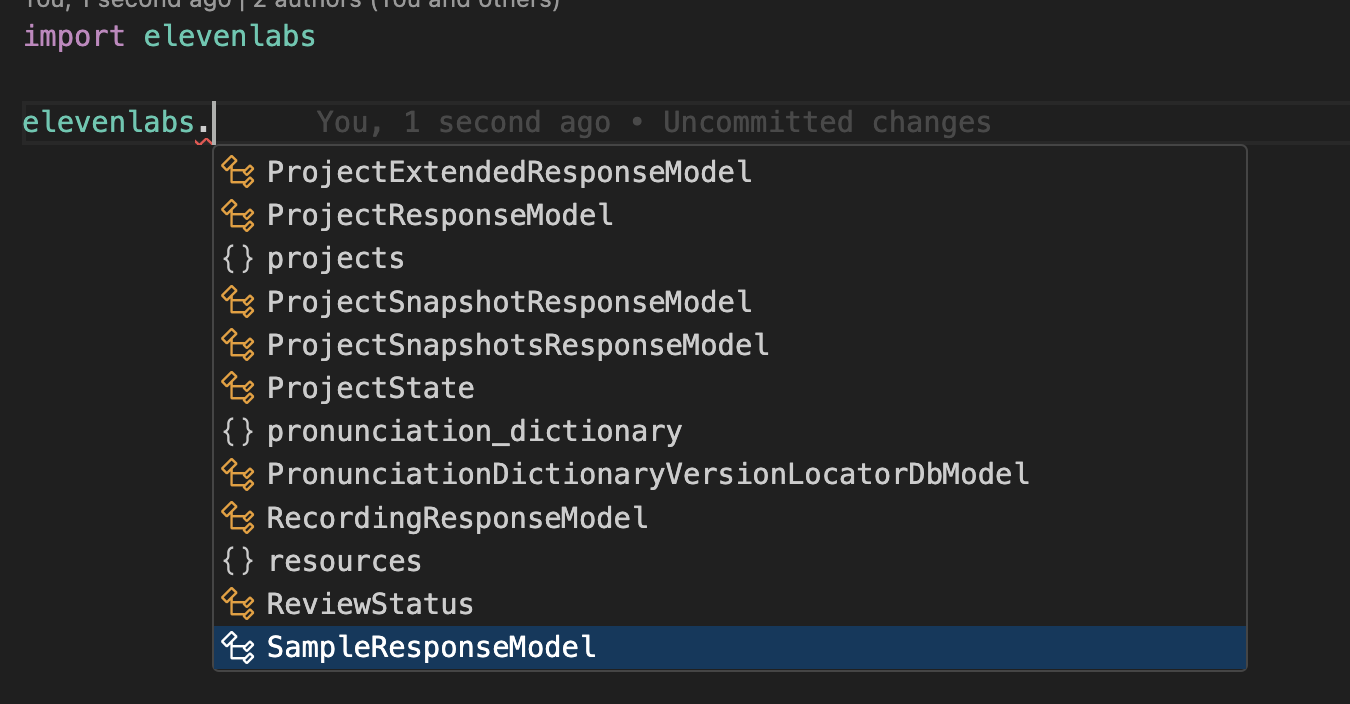Select PronunciationDictionaryVersionLocatorDbModel suggestion
The height and width of the screenshot is (704, 1350).
coord(648,474)
